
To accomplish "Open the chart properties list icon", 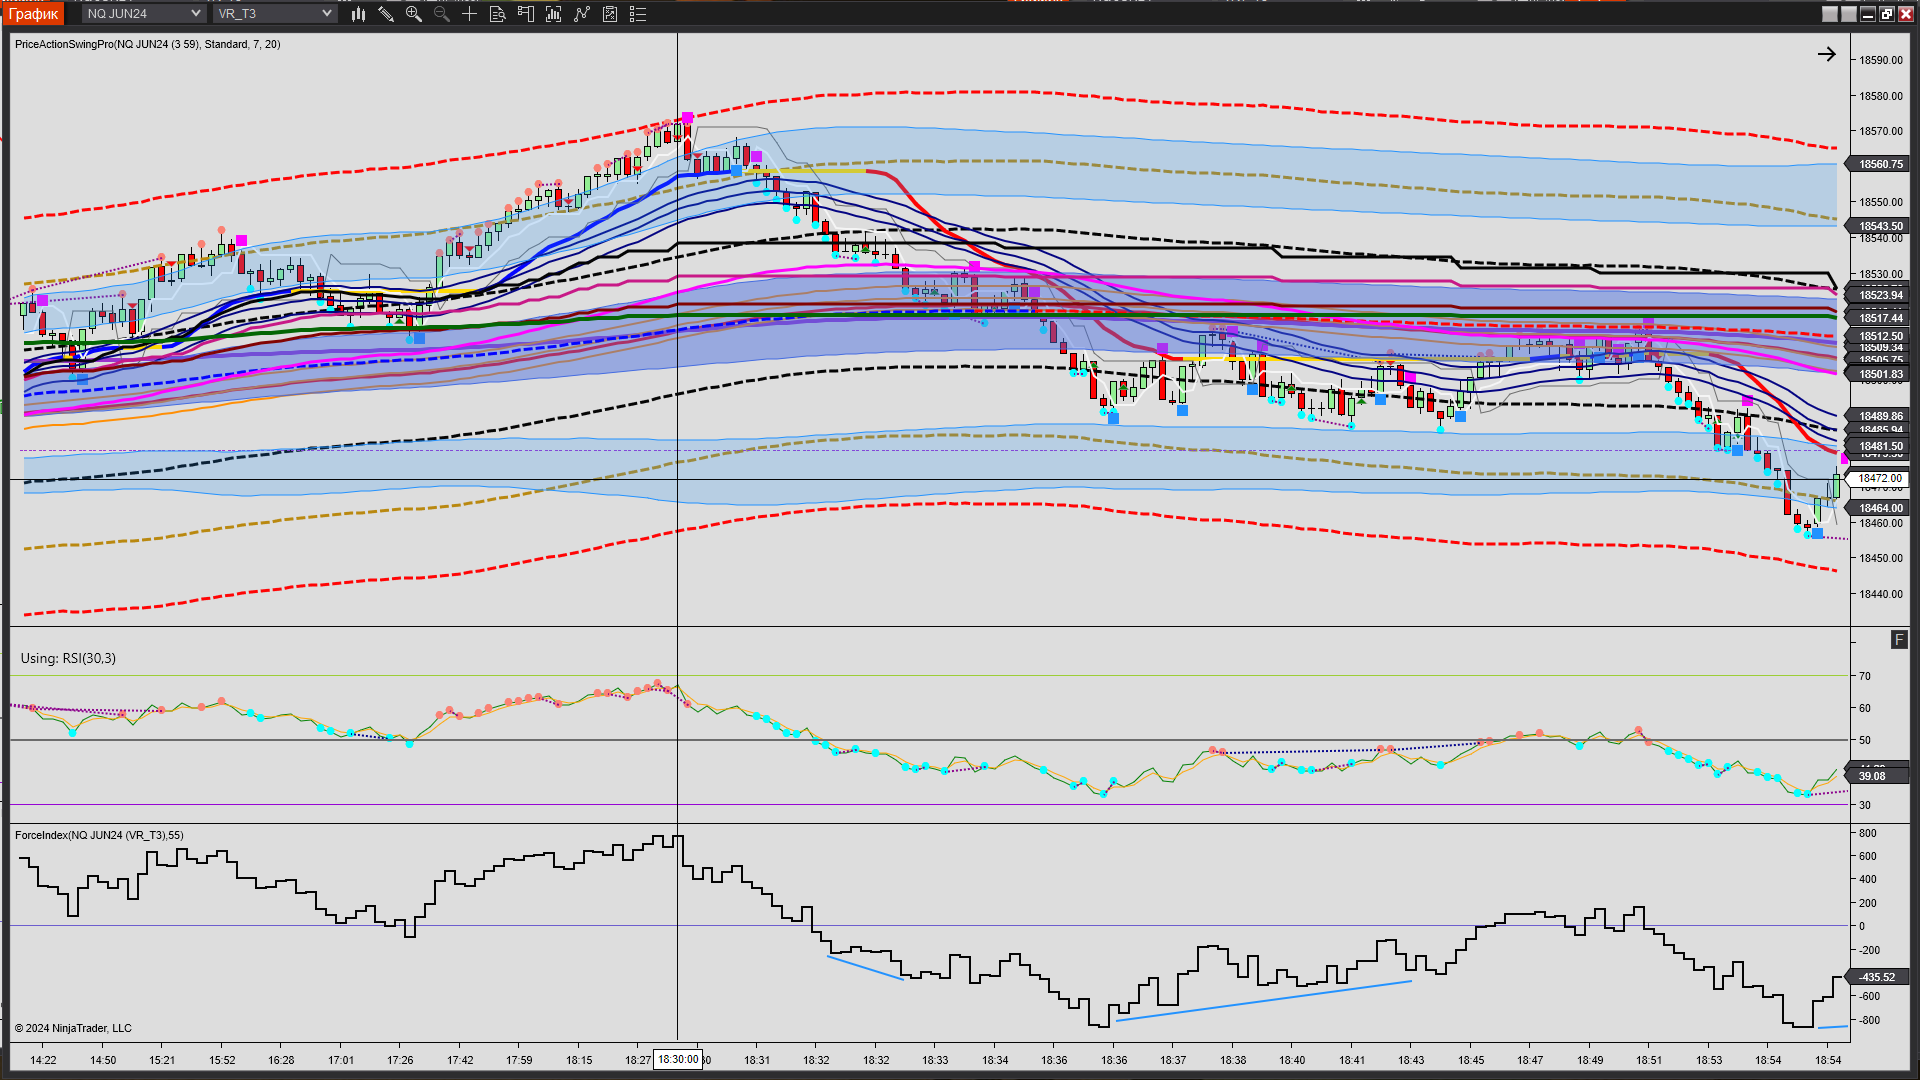I will [638, 14].
